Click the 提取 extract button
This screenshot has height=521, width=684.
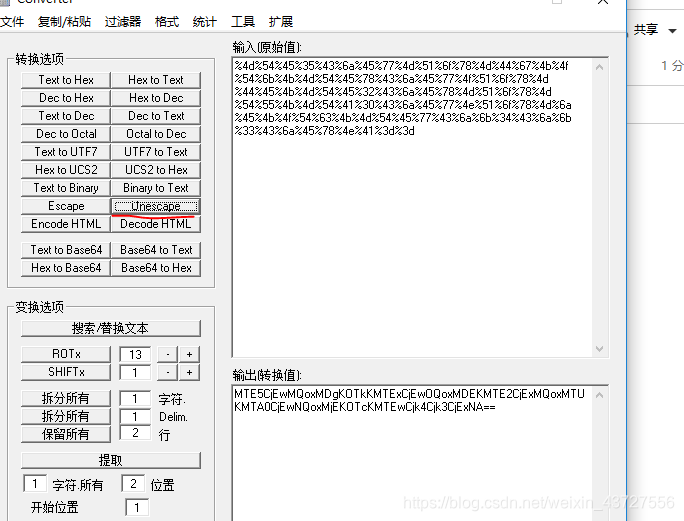(111, 460)
